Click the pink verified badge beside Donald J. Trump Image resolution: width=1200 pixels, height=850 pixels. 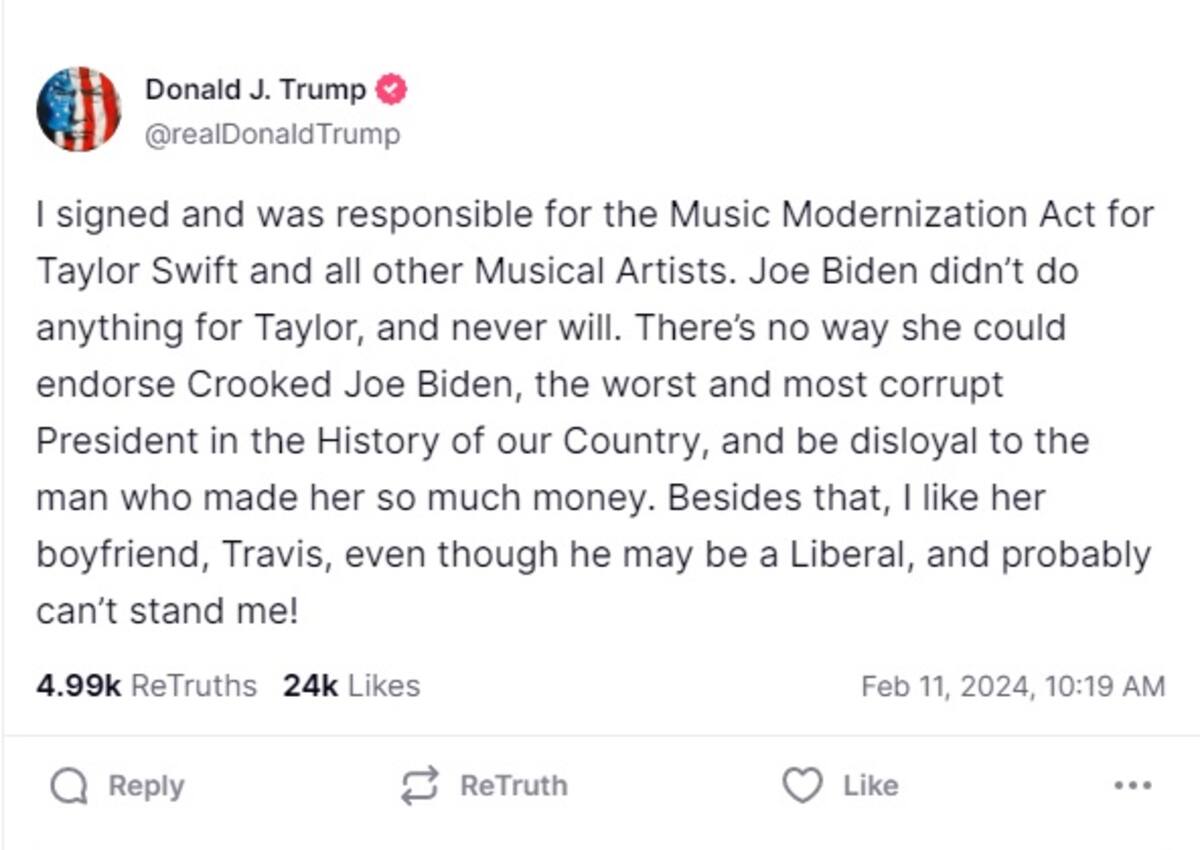[x=389, y=89]
